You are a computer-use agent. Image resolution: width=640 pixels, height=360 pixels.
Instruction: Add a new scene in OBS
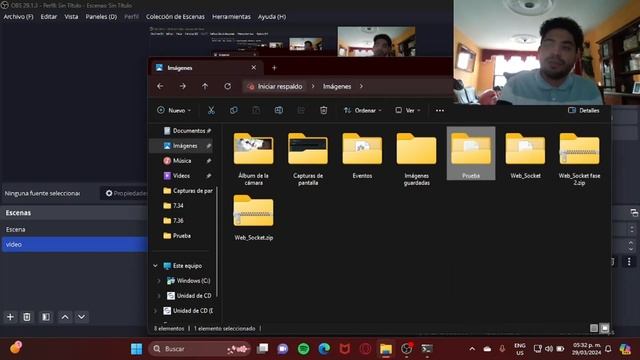point(10,317)
